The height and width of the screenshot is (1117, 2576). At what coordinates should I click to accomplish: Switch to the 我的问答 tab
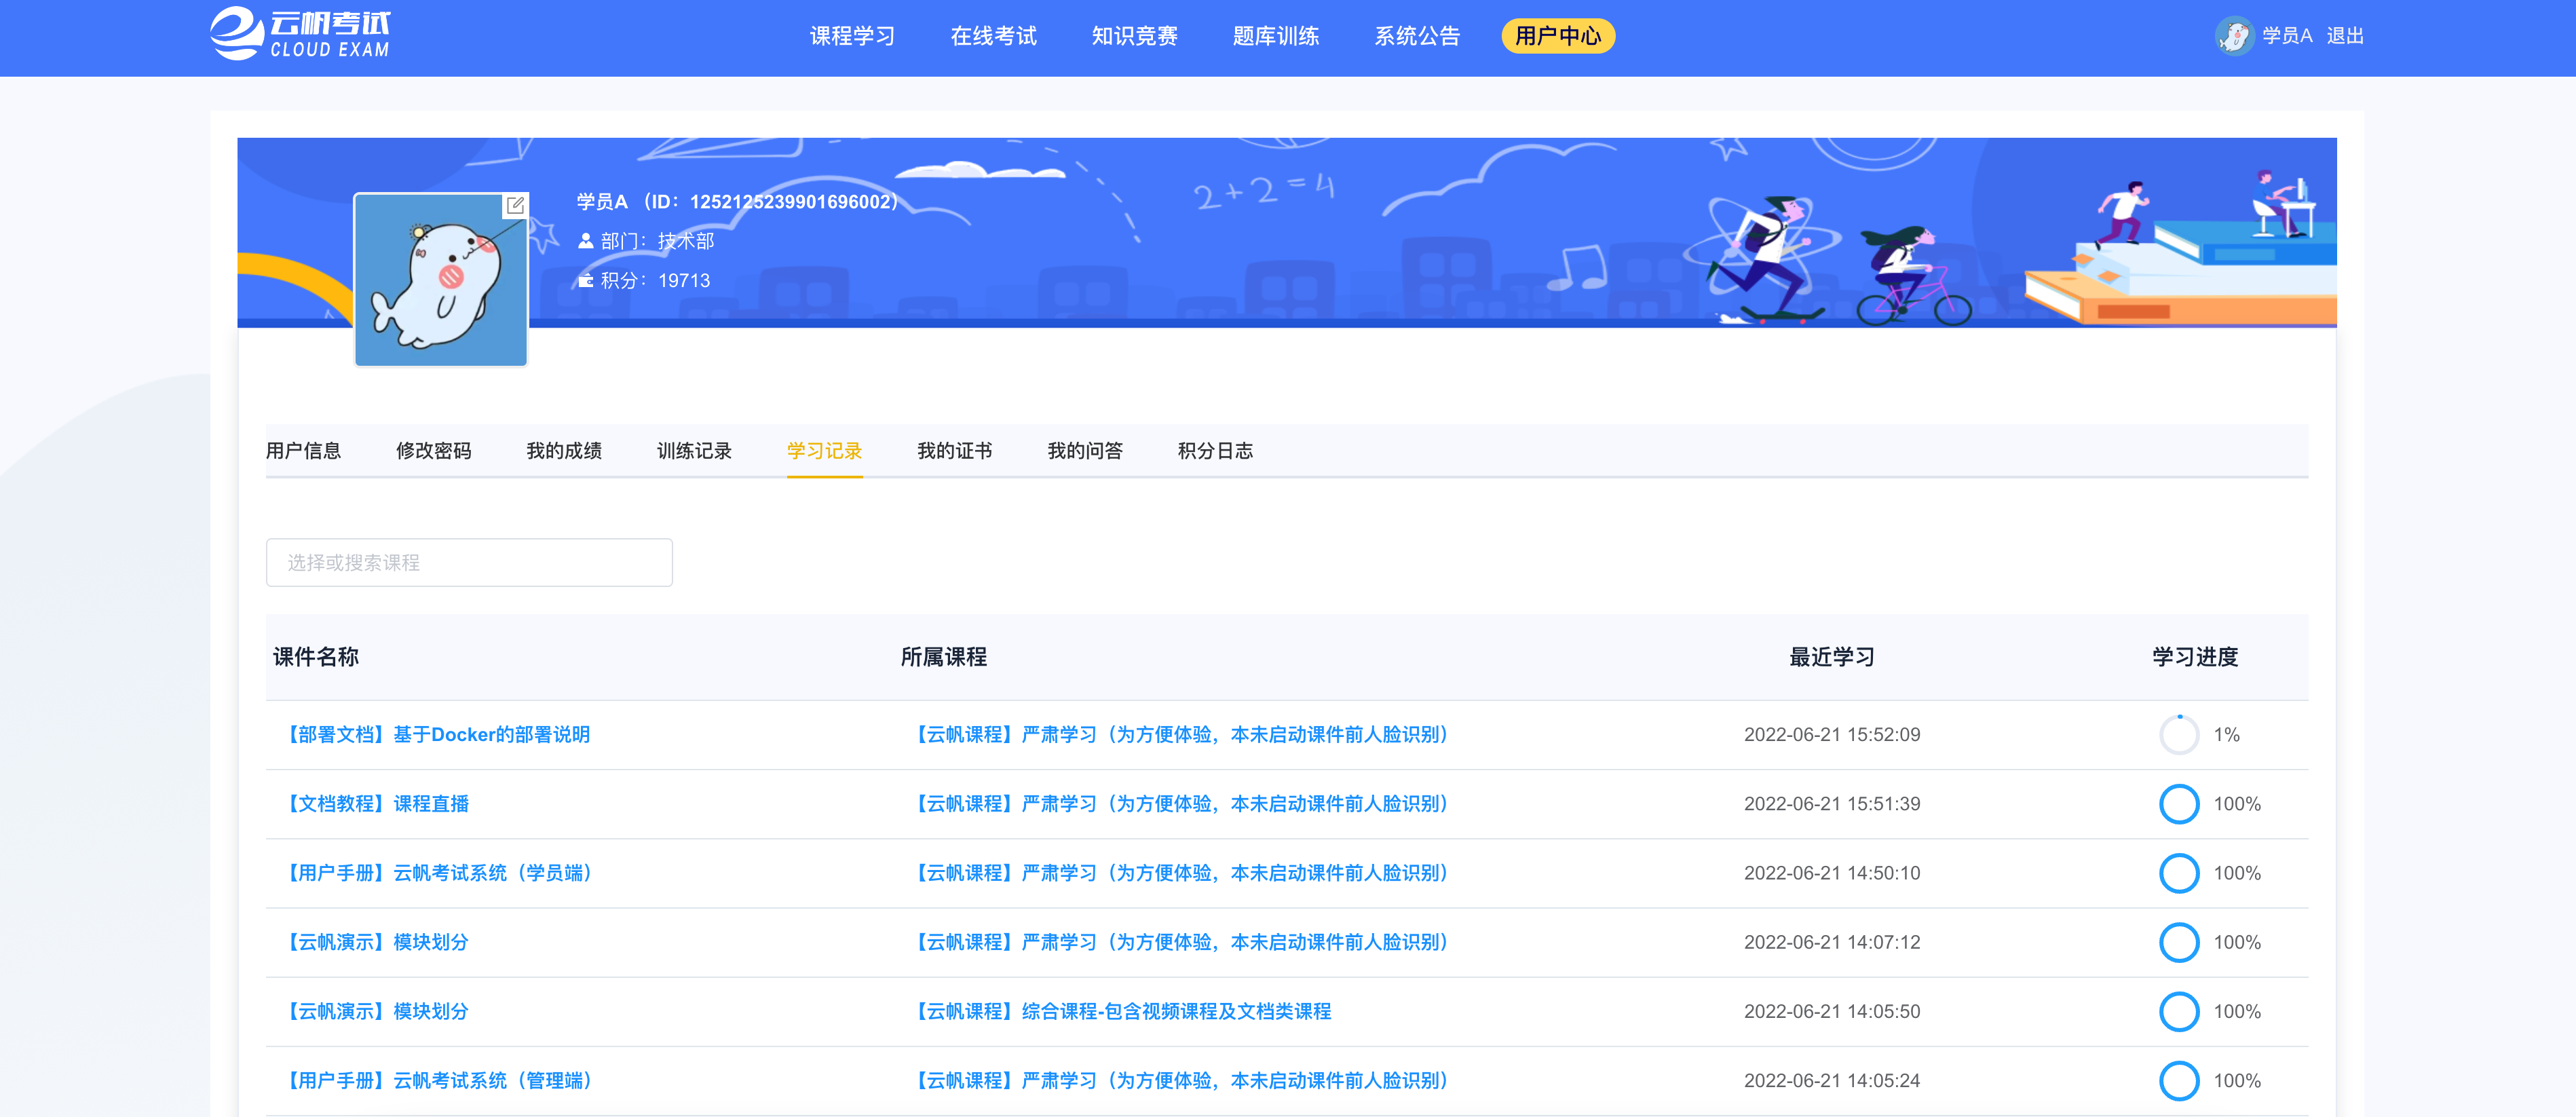point(1085,451)
